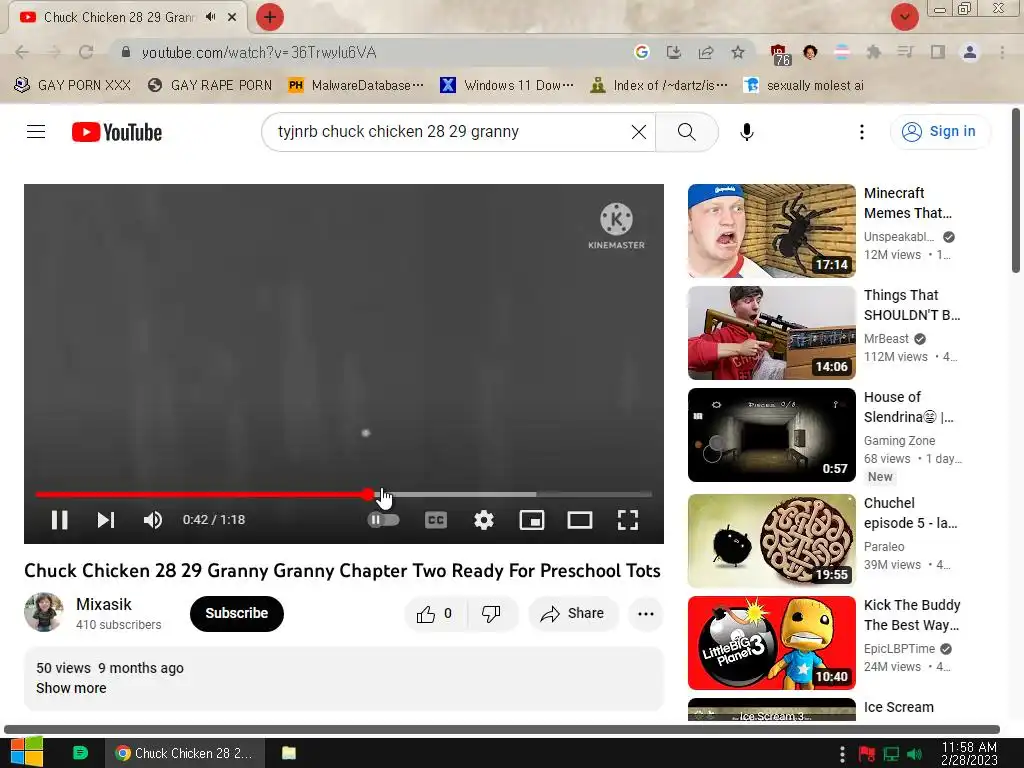The height and width of the screenshot is (768, 1024).
Task: Open YouTube settings three-dot menu
Action: 862,132
